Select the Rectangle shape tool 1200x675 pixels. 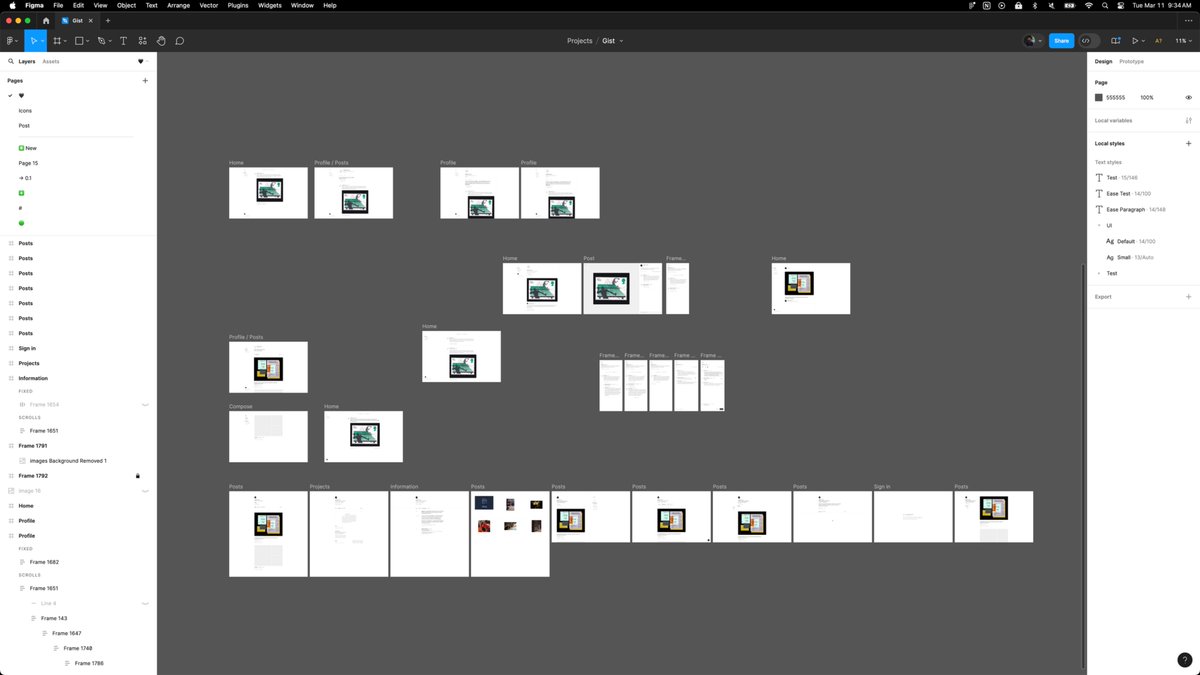point(79,41)
